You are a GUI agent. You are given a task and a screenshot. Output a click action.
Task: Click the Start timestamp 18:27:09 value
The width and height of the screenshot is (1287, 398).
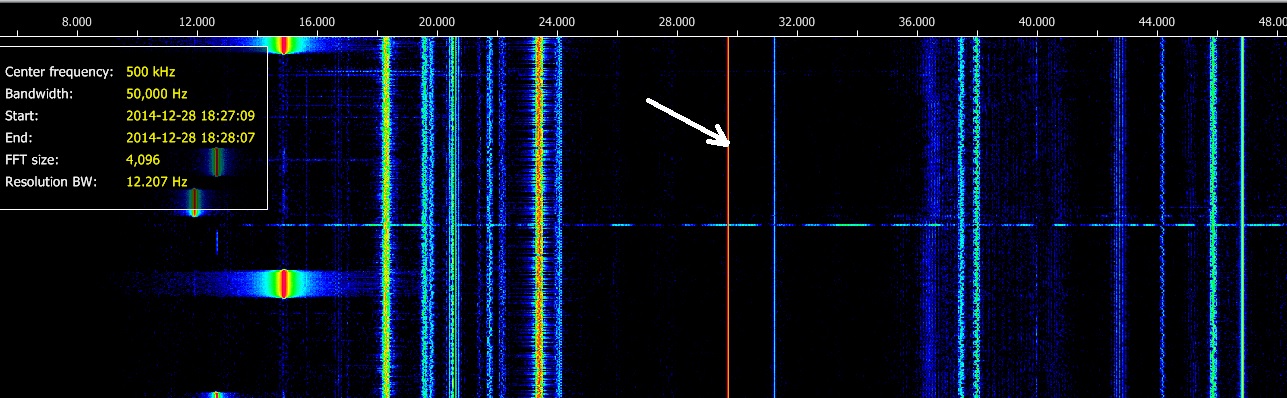(x=190, y=116)
